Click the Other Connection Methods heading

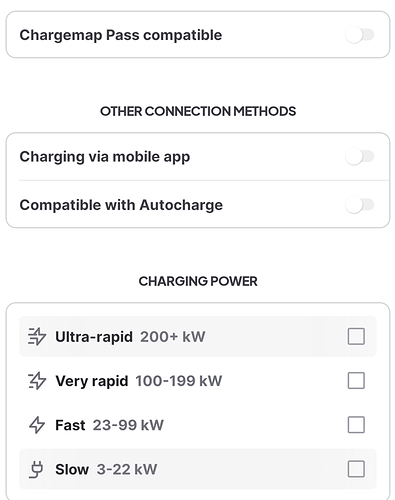(198, 111)
